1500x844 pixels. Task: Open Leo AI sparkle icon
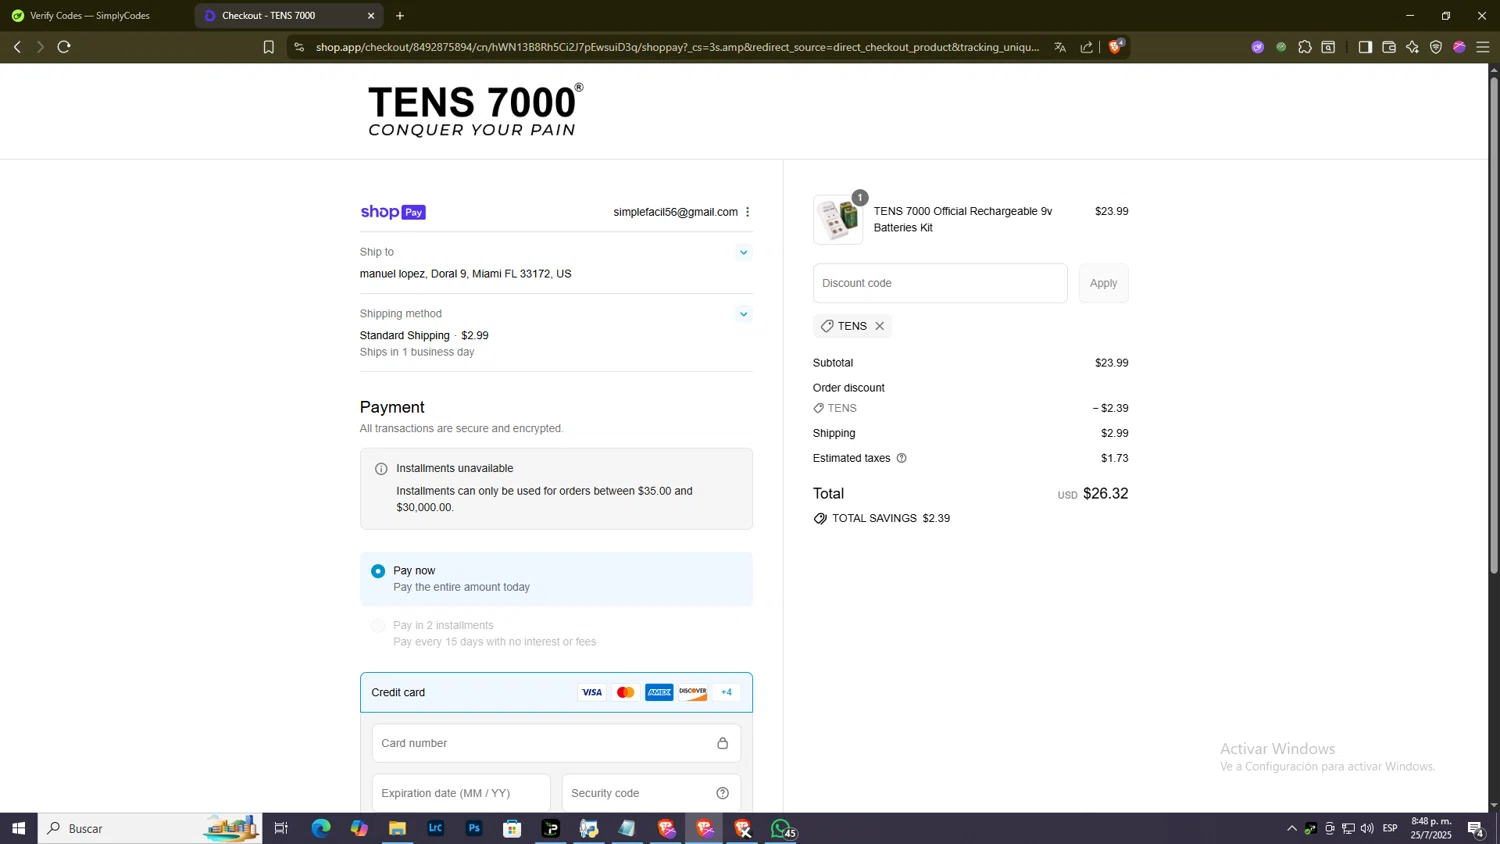tap(1412, 47)
